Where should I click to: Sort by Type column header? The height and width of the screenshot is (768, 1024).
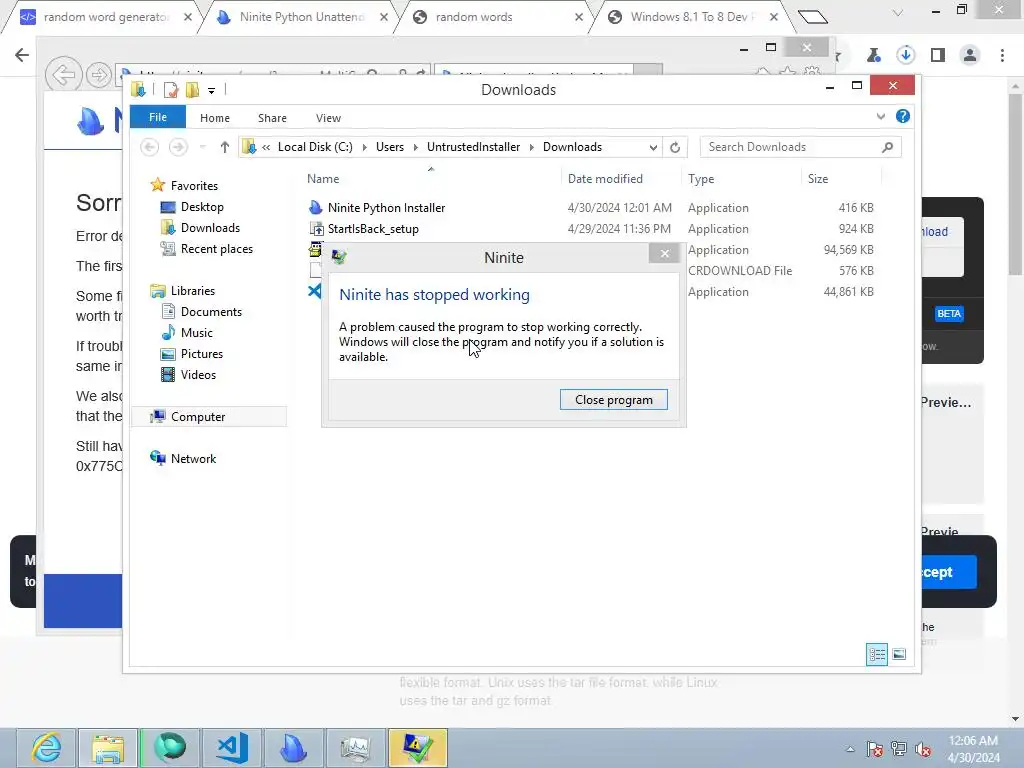(701, 178)
